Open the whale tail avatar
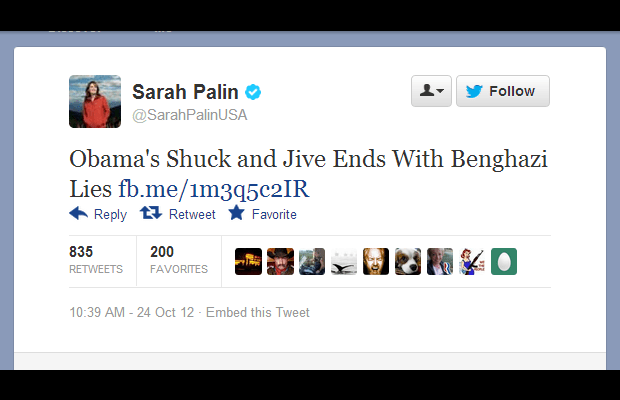 344,261
